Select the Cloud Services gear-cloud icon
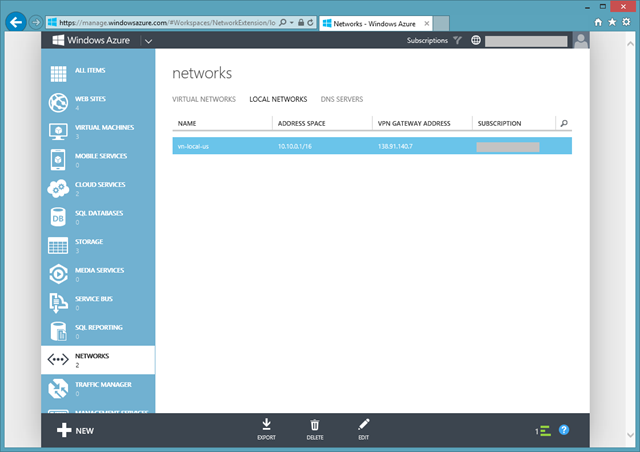The image size is (640, 452). 58,188
